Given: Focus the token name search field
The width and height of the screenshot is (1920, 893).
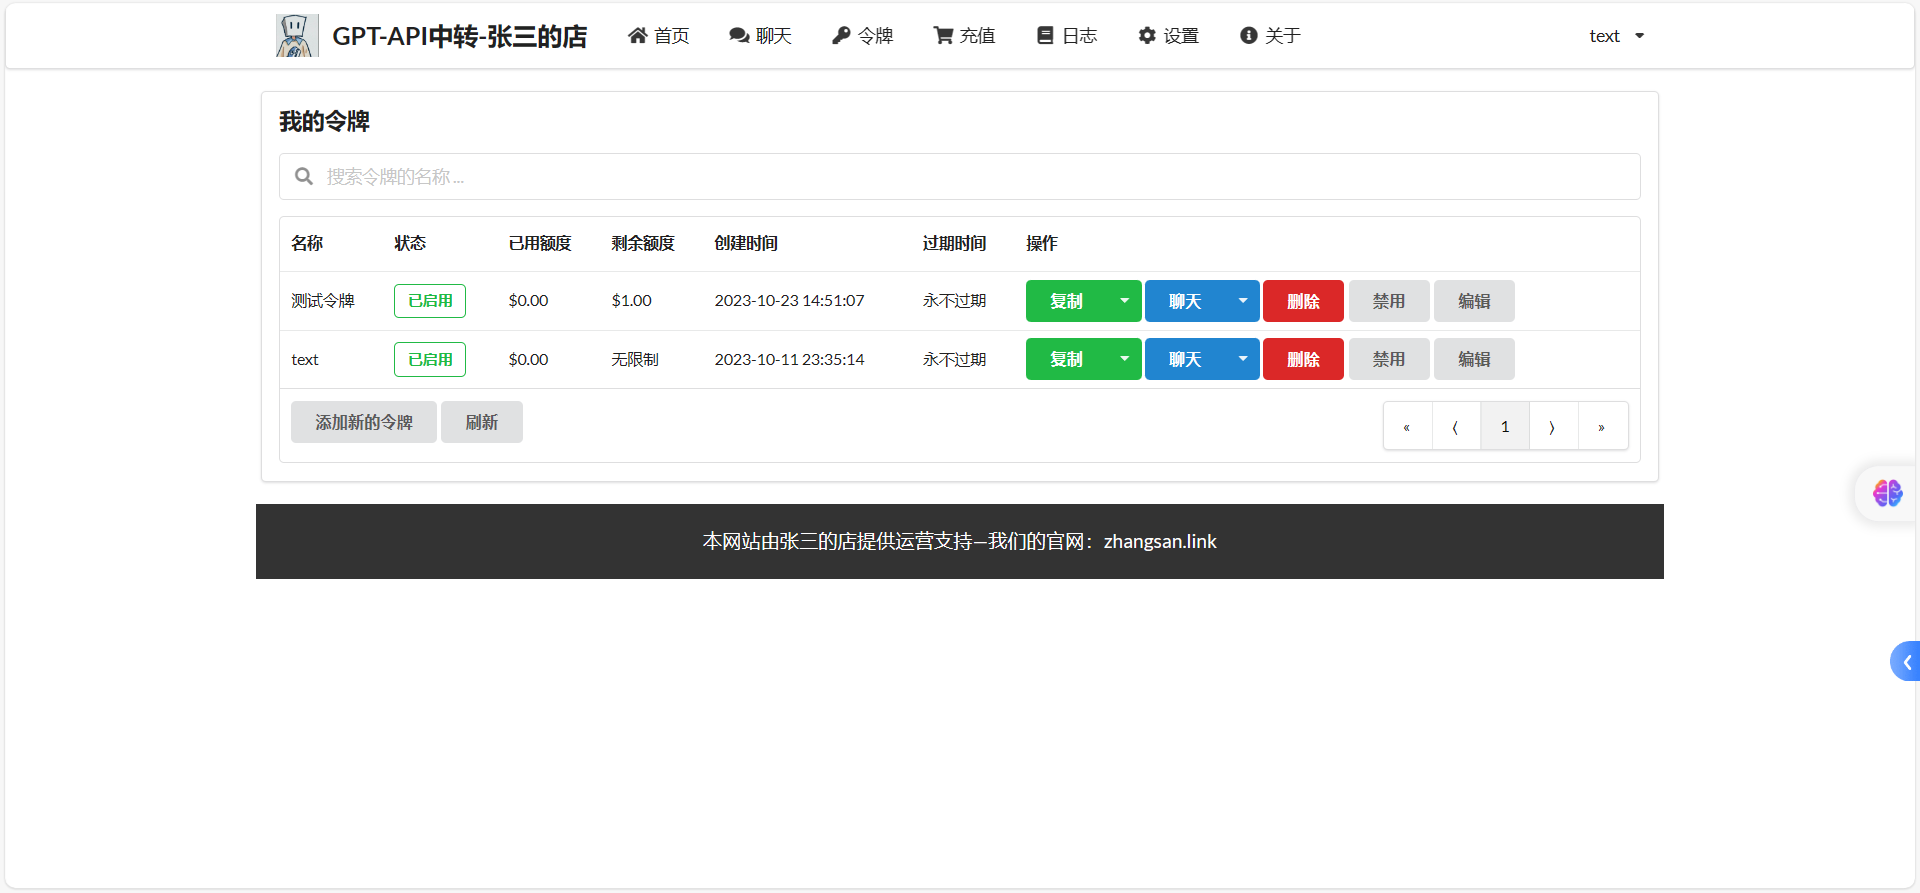Looking at the screenshot, I should pos(960,176).
